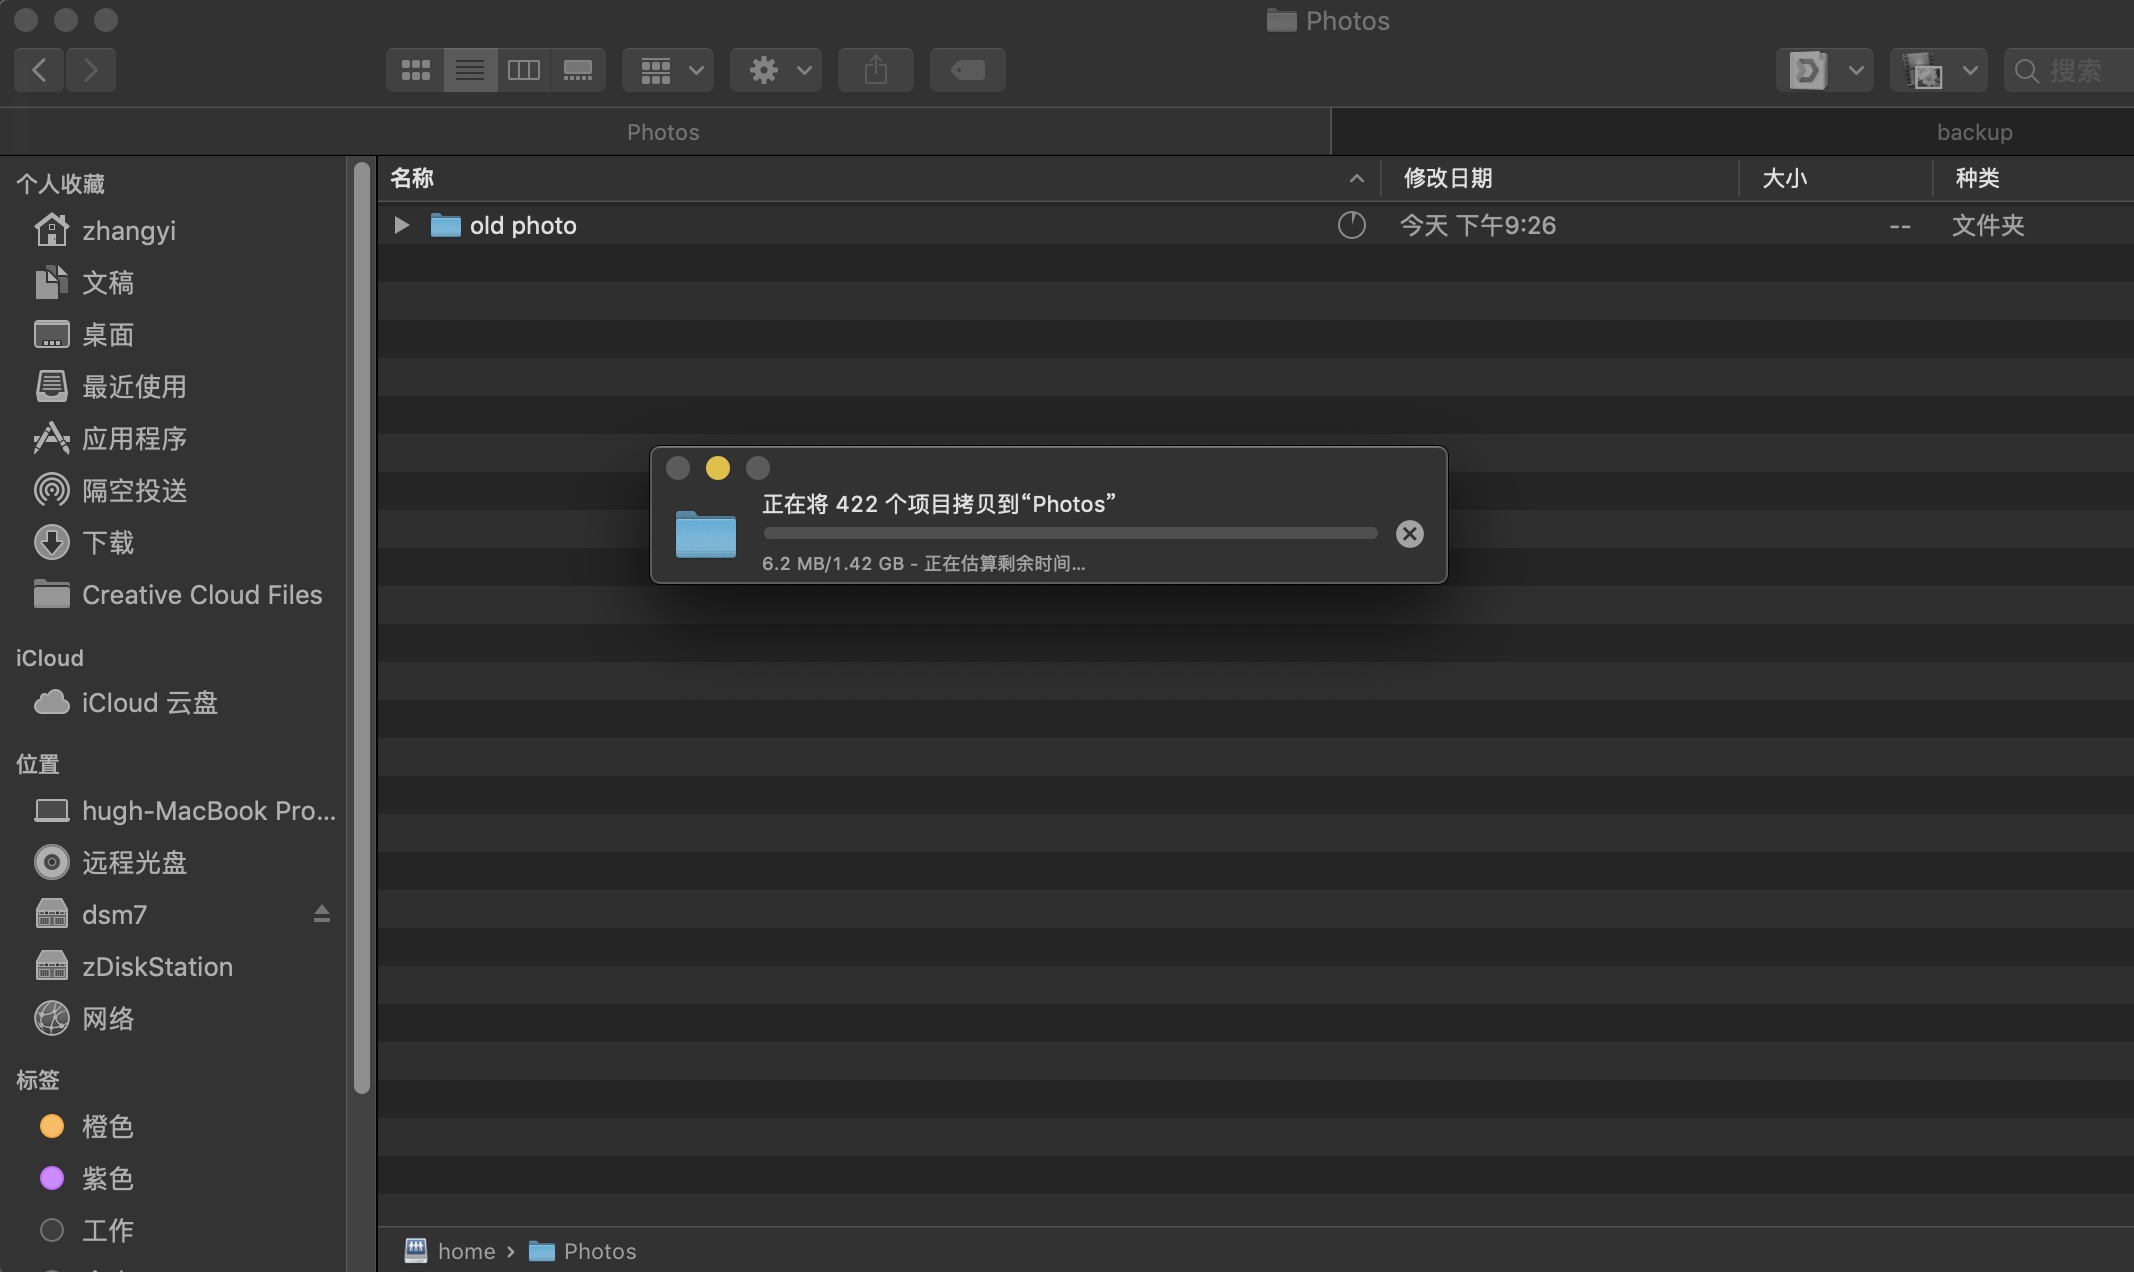Click the 个人收藏 section header
Screen dimensions: 2134x1272
(60, 184)
